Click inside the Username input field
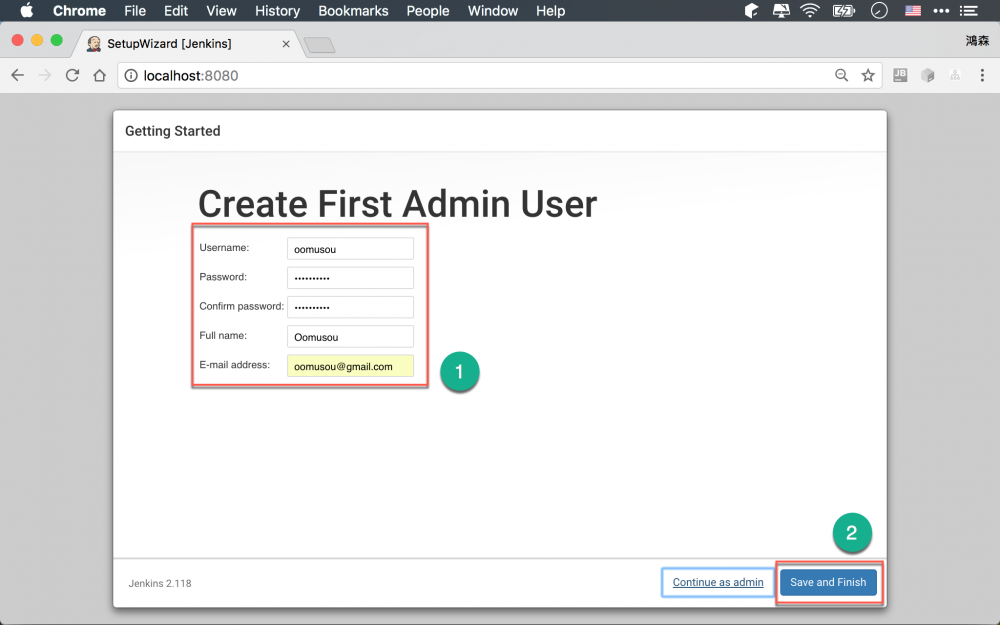The image size is (1000, 625). tap(350, 248)
